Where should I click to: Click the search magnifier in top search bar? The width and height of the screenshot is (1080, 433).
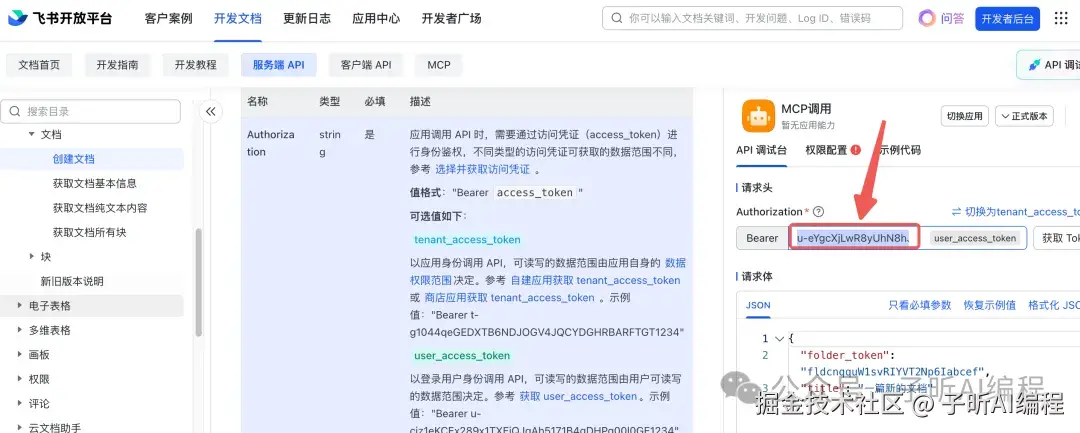(616, 19)
